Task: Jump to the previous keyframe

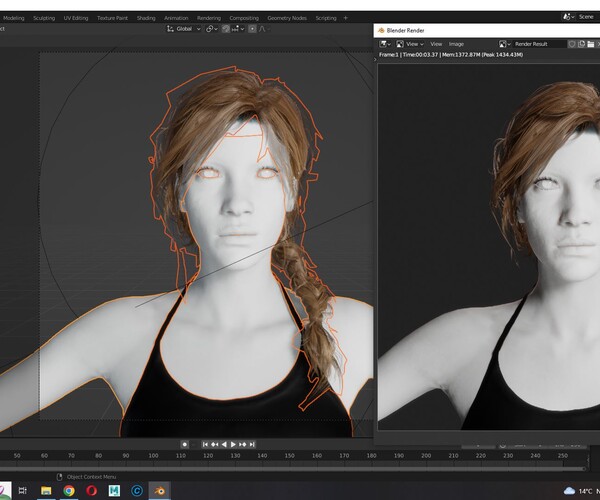Action: [x=215, y=444]
